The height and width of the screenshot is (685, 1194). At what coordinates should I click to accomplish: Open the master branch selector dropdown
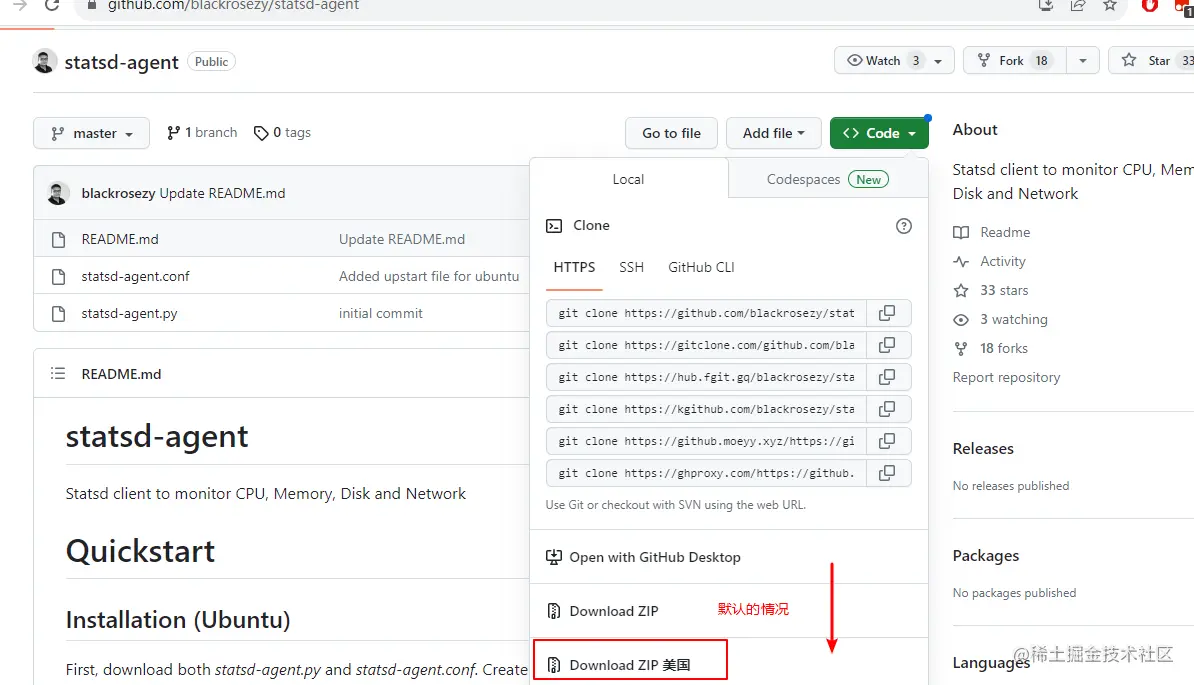(x=91, y=133)
